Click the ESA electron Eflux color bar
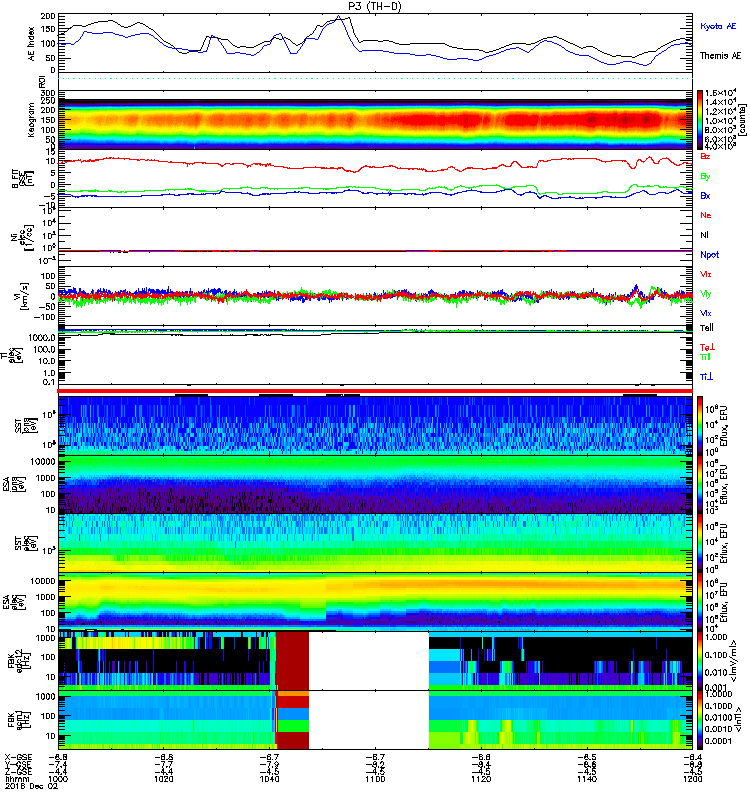 700,602
